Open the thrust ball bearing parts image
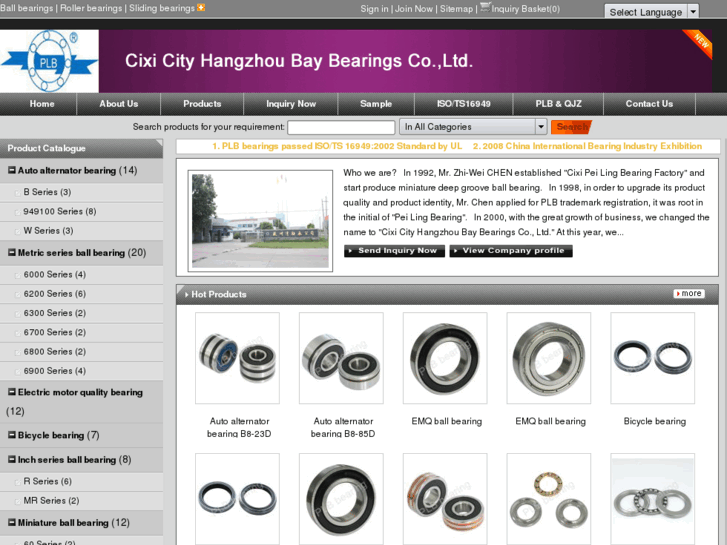 point(549,499)
